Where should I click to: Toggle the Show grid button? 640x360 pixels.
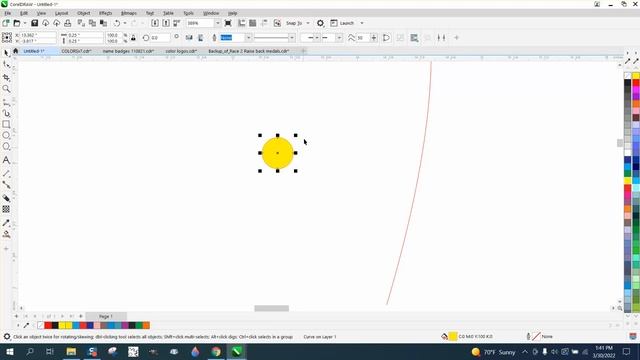(253, 23)
